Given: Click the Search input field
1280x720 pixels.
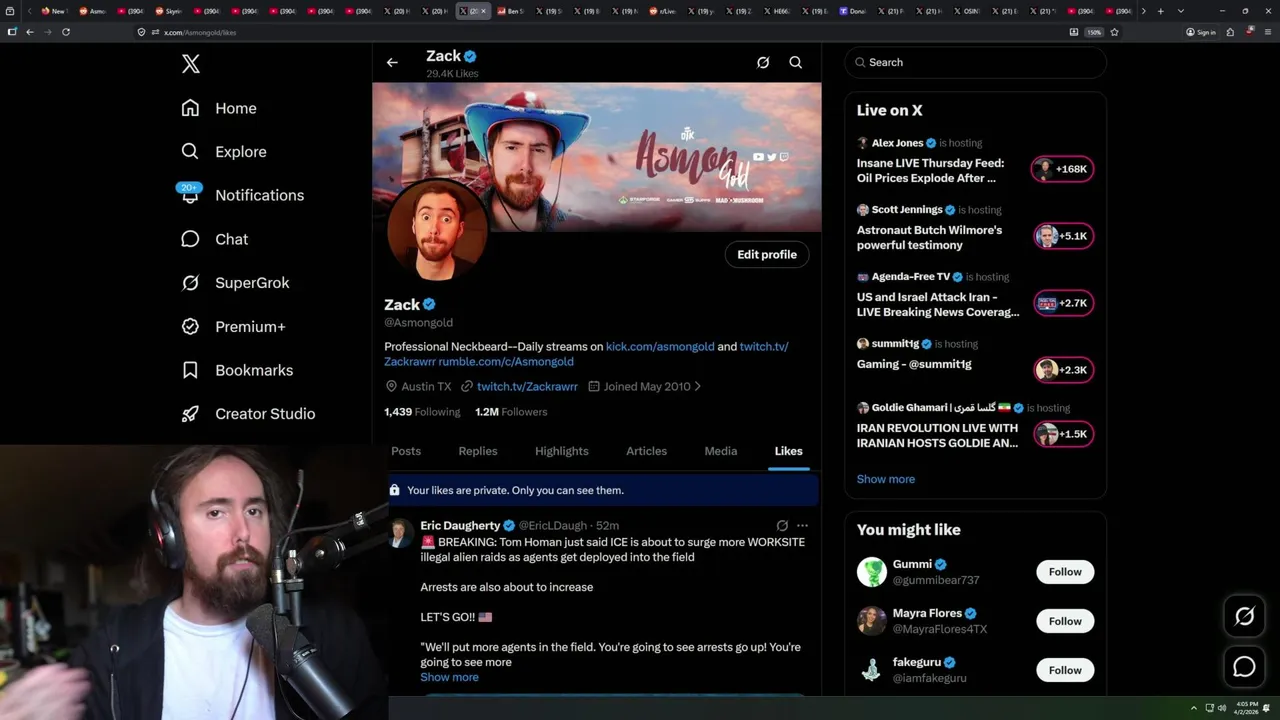Looking at the screenshot, I should pos(975,62).
